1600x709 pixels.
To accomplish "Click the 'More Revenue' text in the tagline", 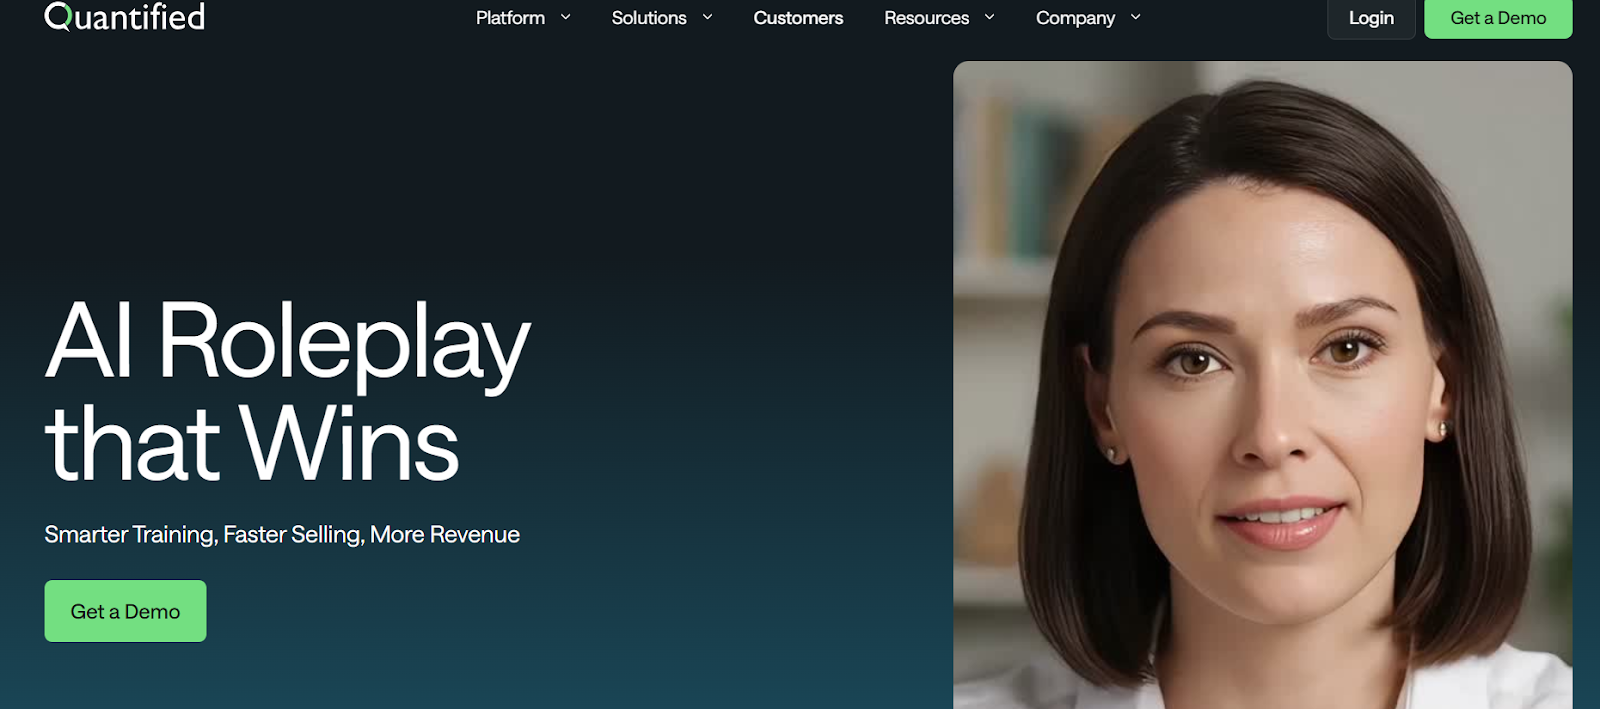I will click(445, 535).
